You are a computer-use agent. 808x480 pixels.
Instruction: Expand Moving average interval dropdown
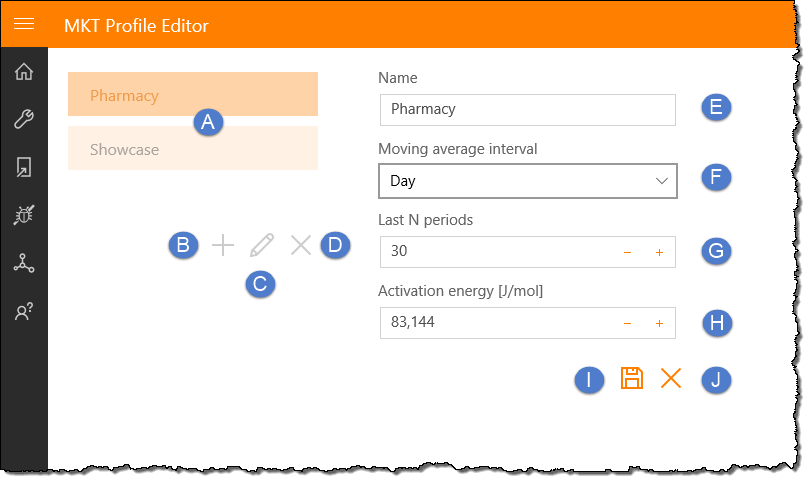[x=528, y=181]
